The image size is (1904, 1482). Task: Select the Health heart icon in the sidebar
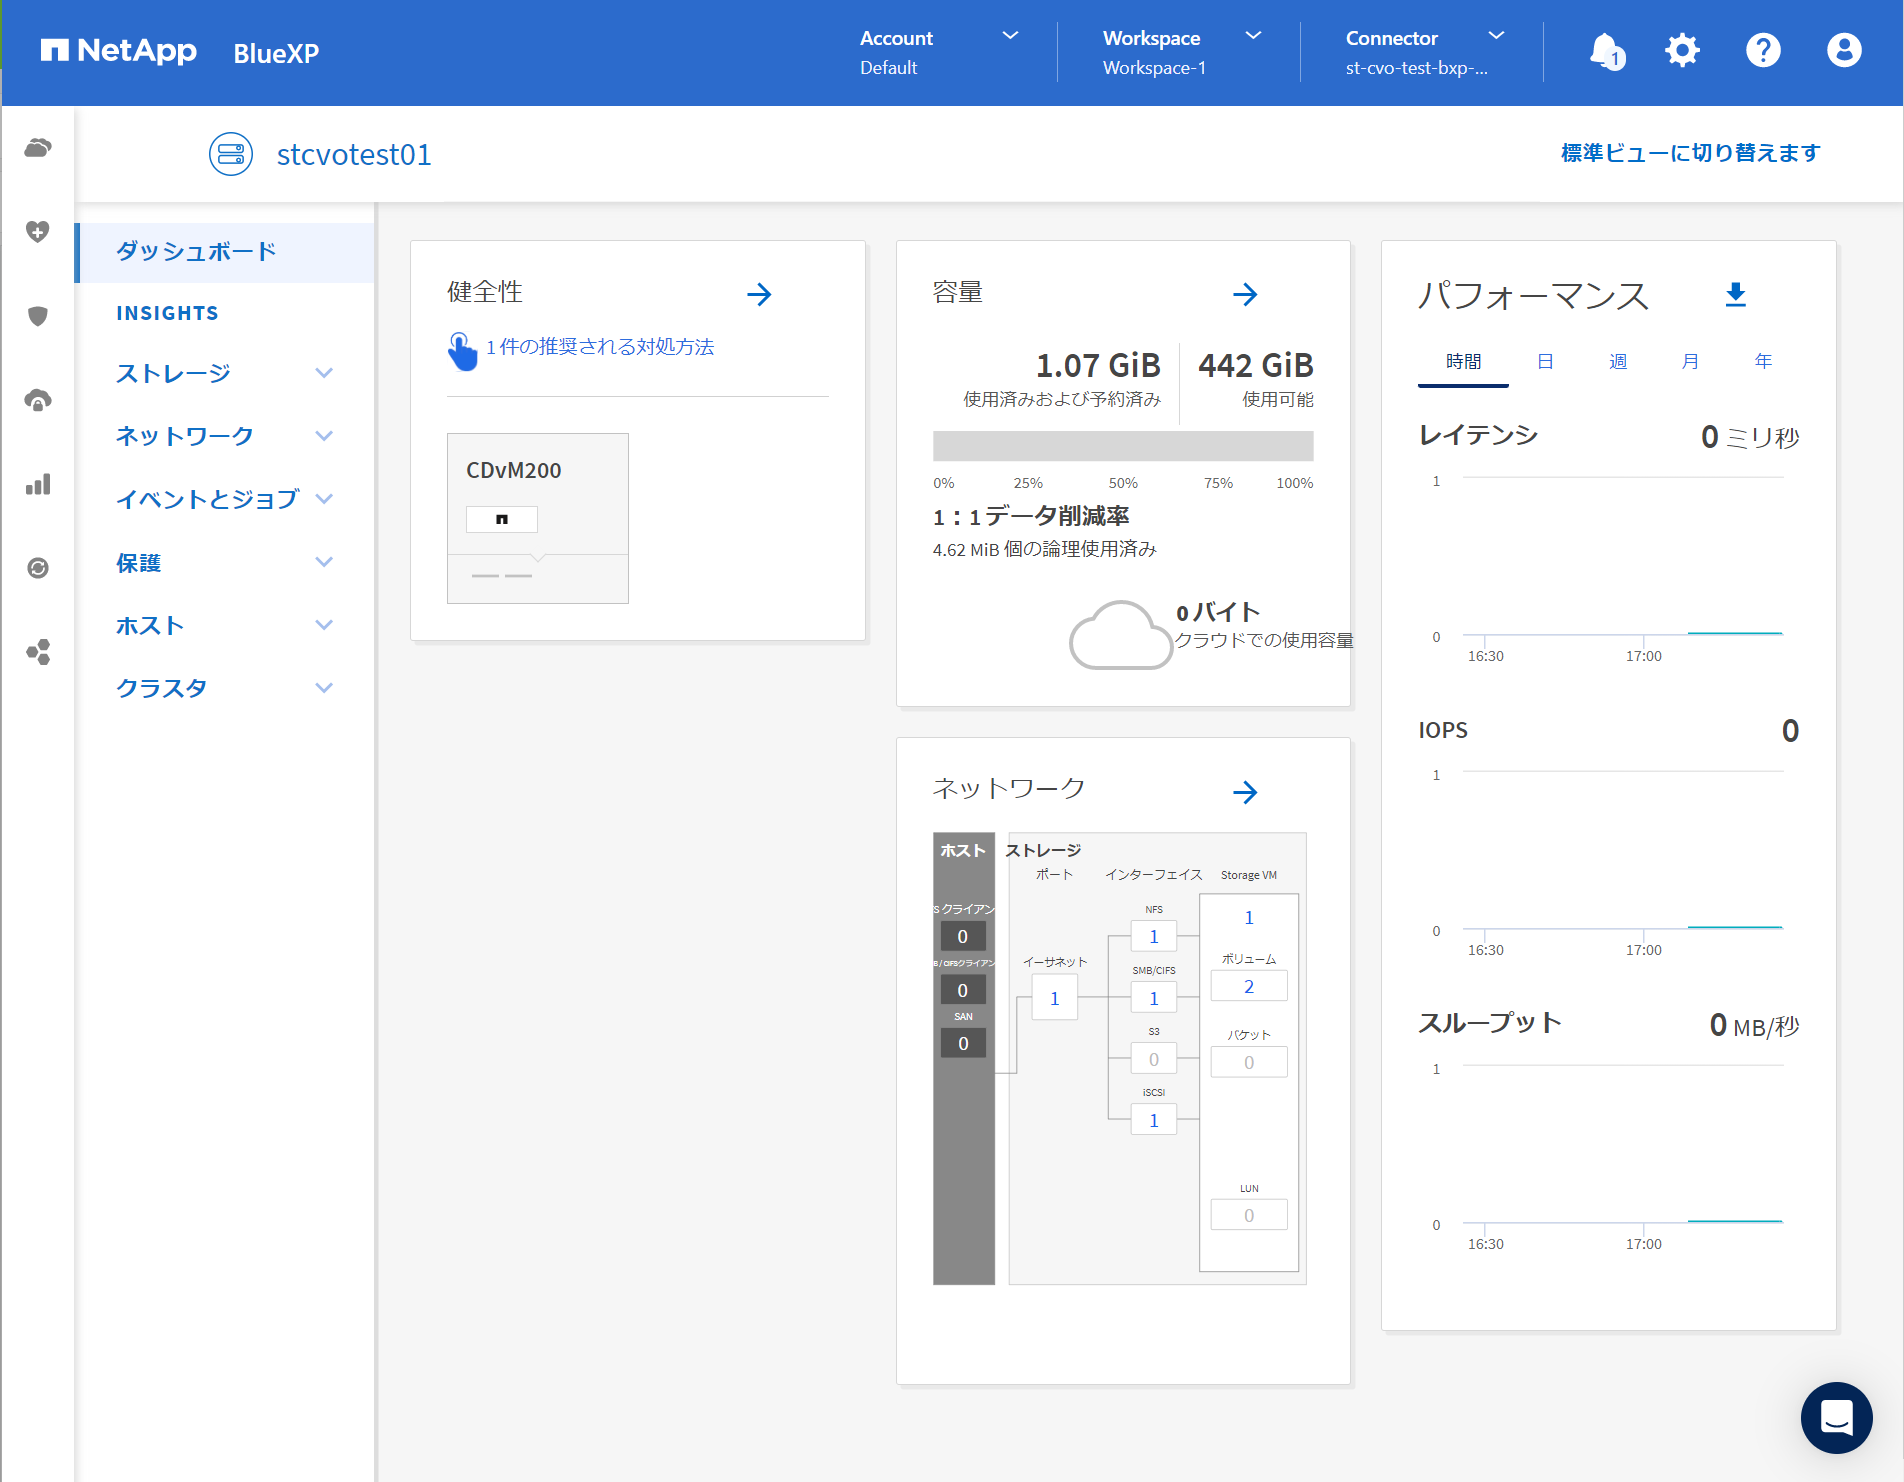tap(37, 230)
